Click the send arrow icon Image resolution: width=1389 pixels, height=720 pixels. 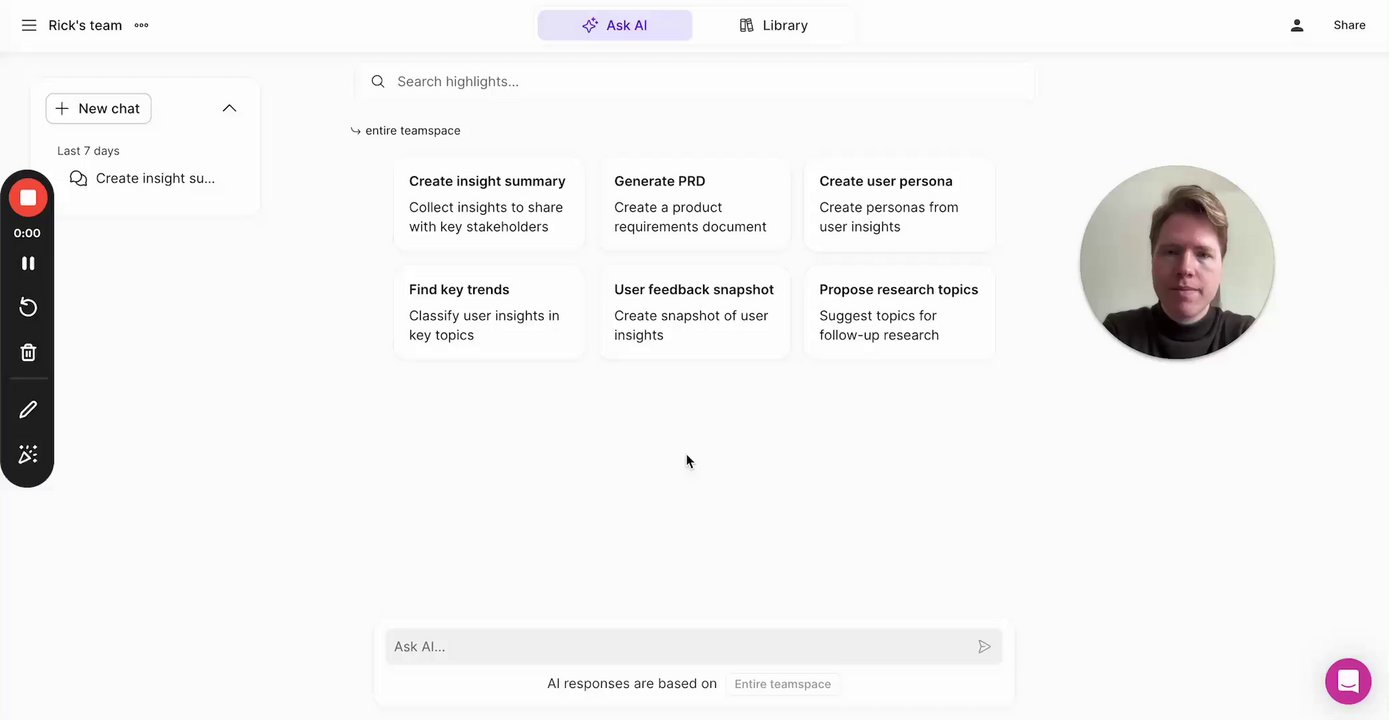pyautogui.click(x=984, y=647)
